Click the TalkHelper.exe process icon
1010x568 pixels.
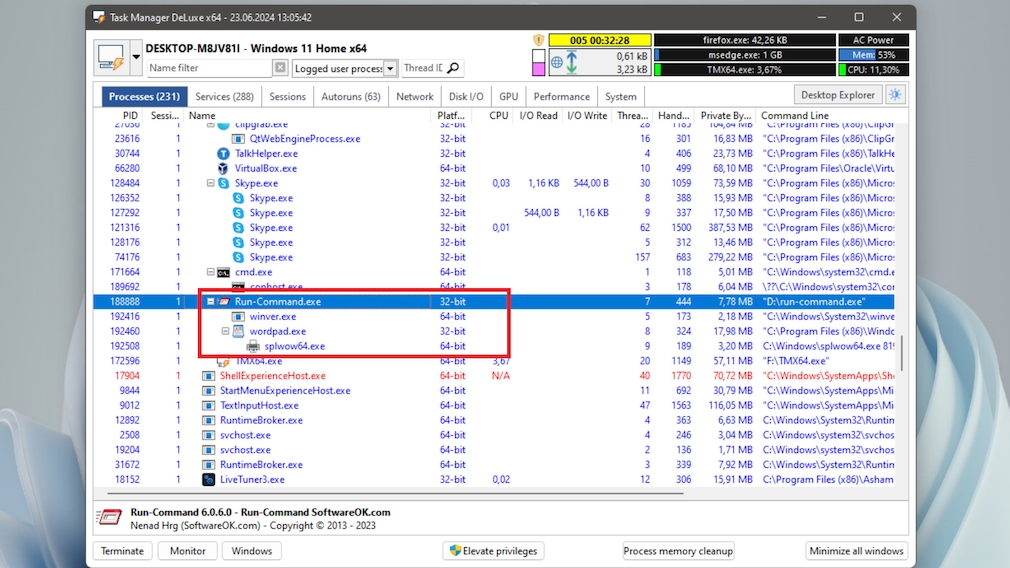[223, 154]
